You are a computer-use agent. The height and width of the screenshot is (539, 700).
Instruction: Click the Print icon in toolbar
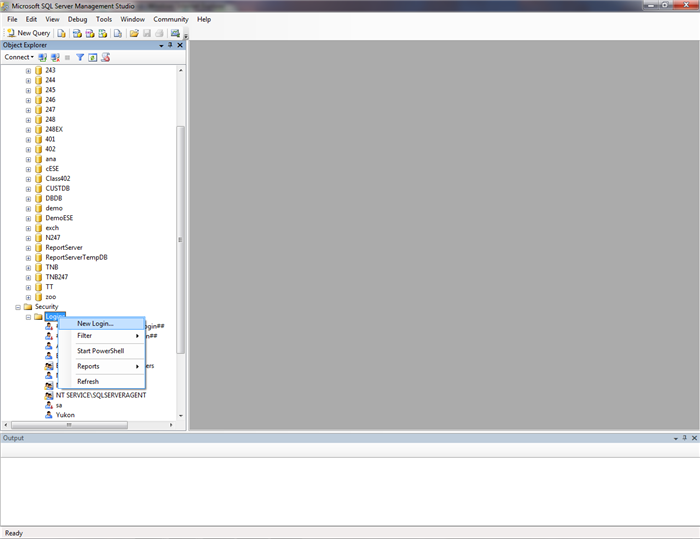click(x=159, y=33)
